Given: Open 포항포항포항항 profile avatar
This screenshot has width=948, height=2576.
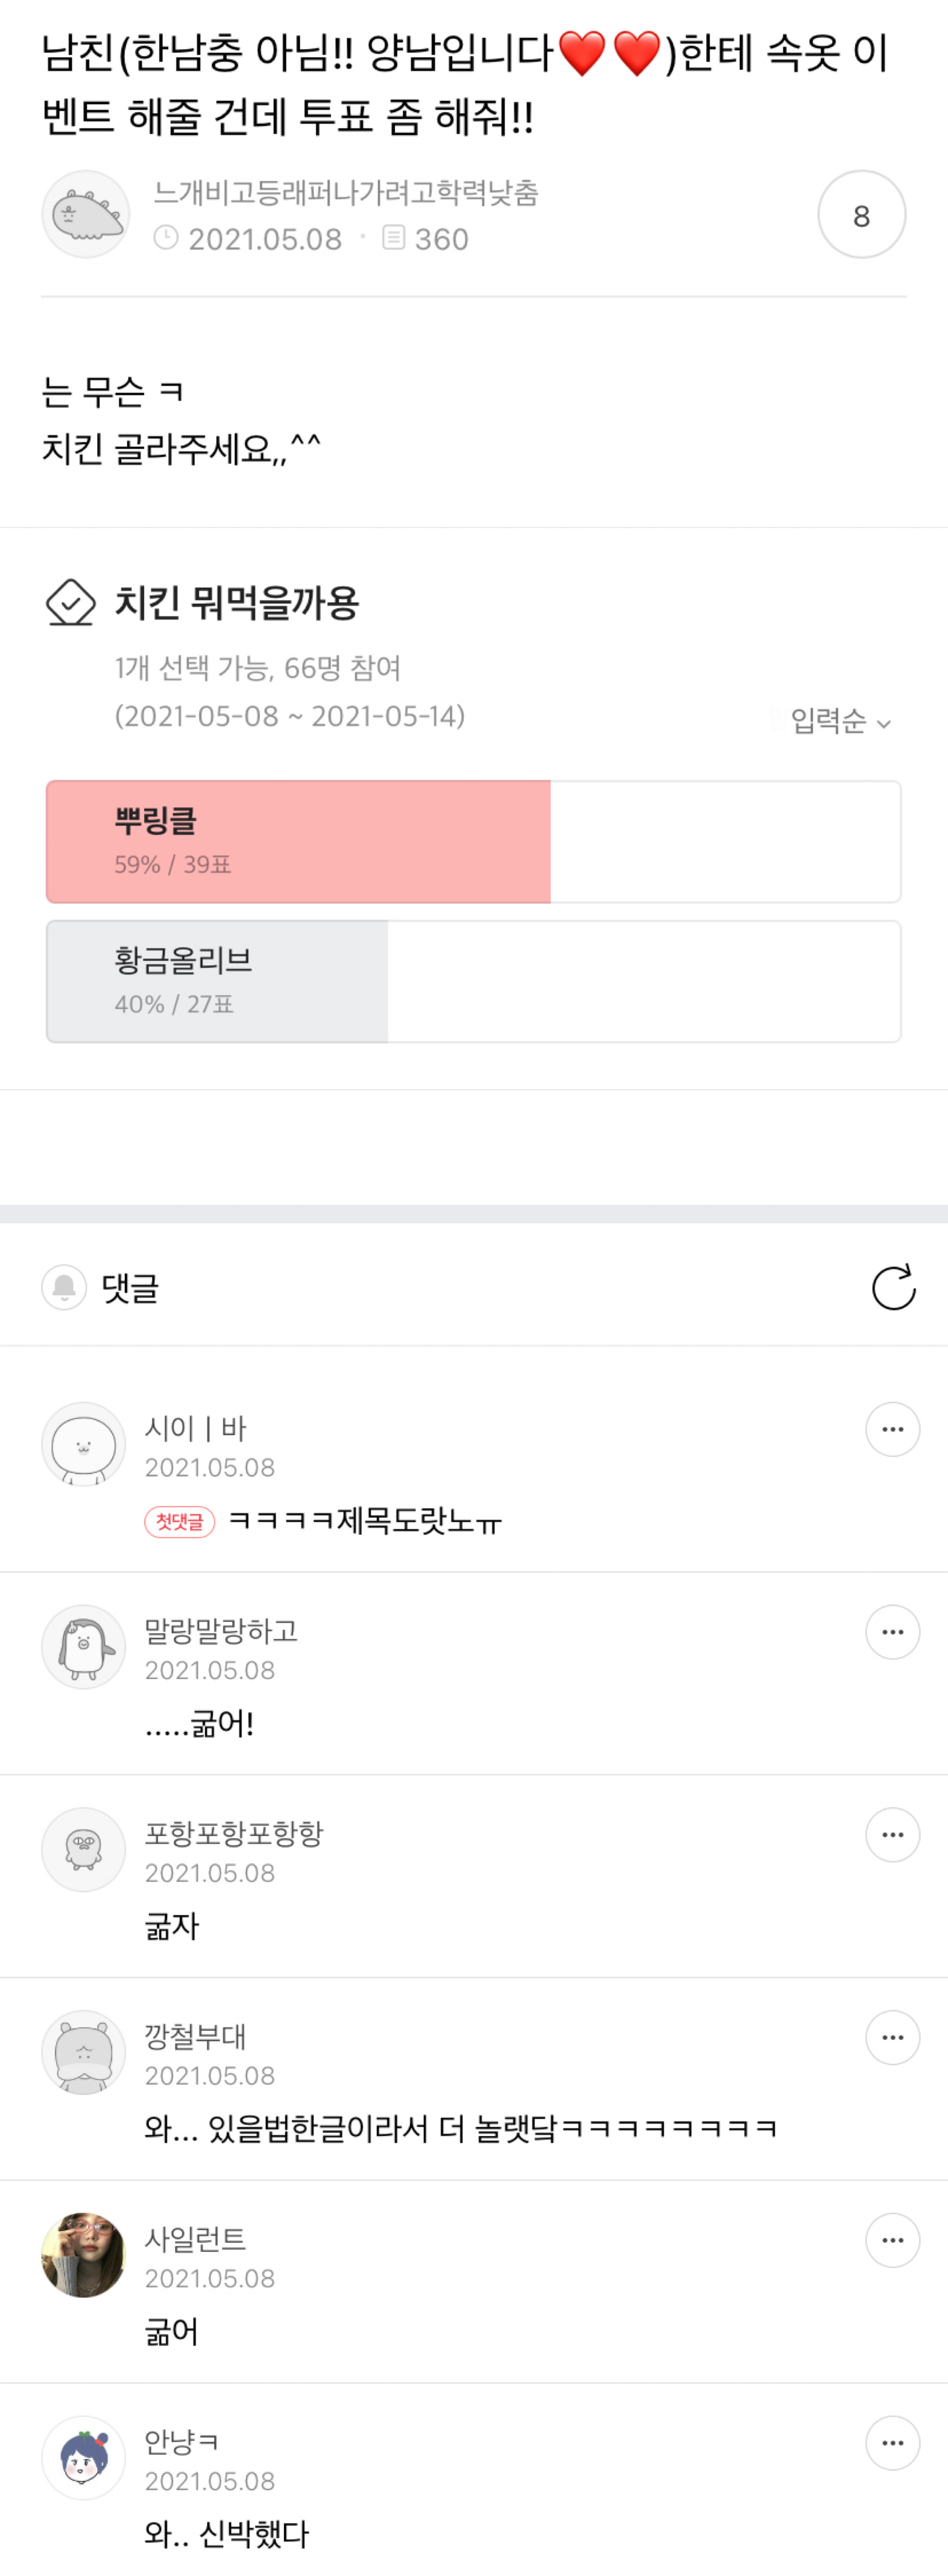Looking at the screenshot, I should pyautogui.click(x=84, y=1849).
